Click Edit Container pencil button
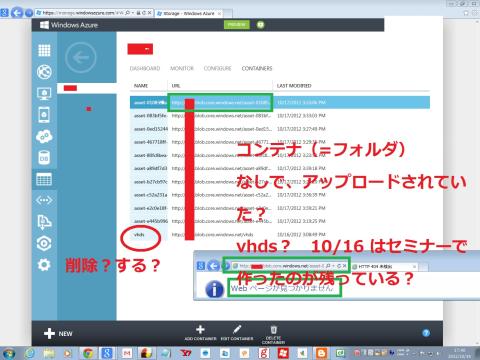The height and width of the screenshot is (360, 480). 237,333
